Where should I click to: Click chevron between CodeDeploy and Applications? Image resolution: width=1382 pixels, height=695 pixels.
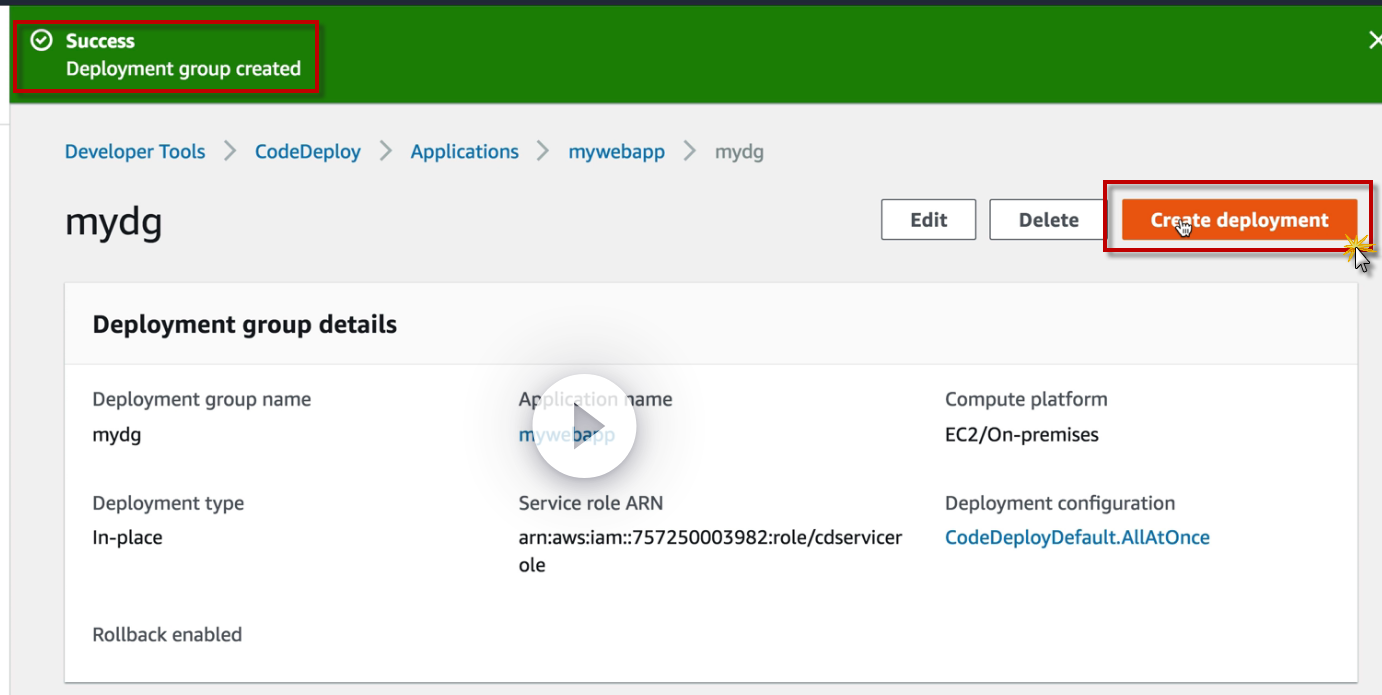pyautogui.click(x=385, y=152)
